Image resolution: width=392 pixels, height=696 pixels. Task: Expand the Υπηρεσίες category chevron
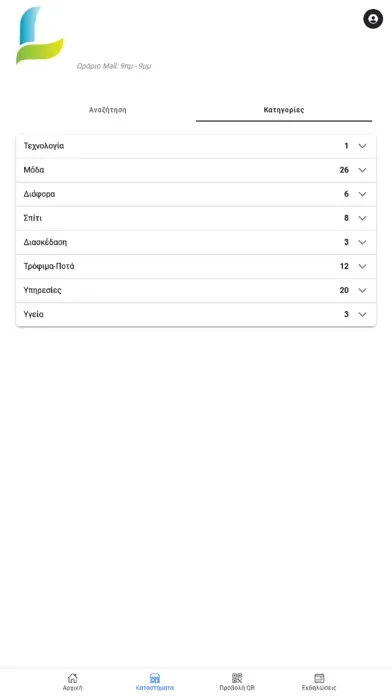(x=362, y=290)
